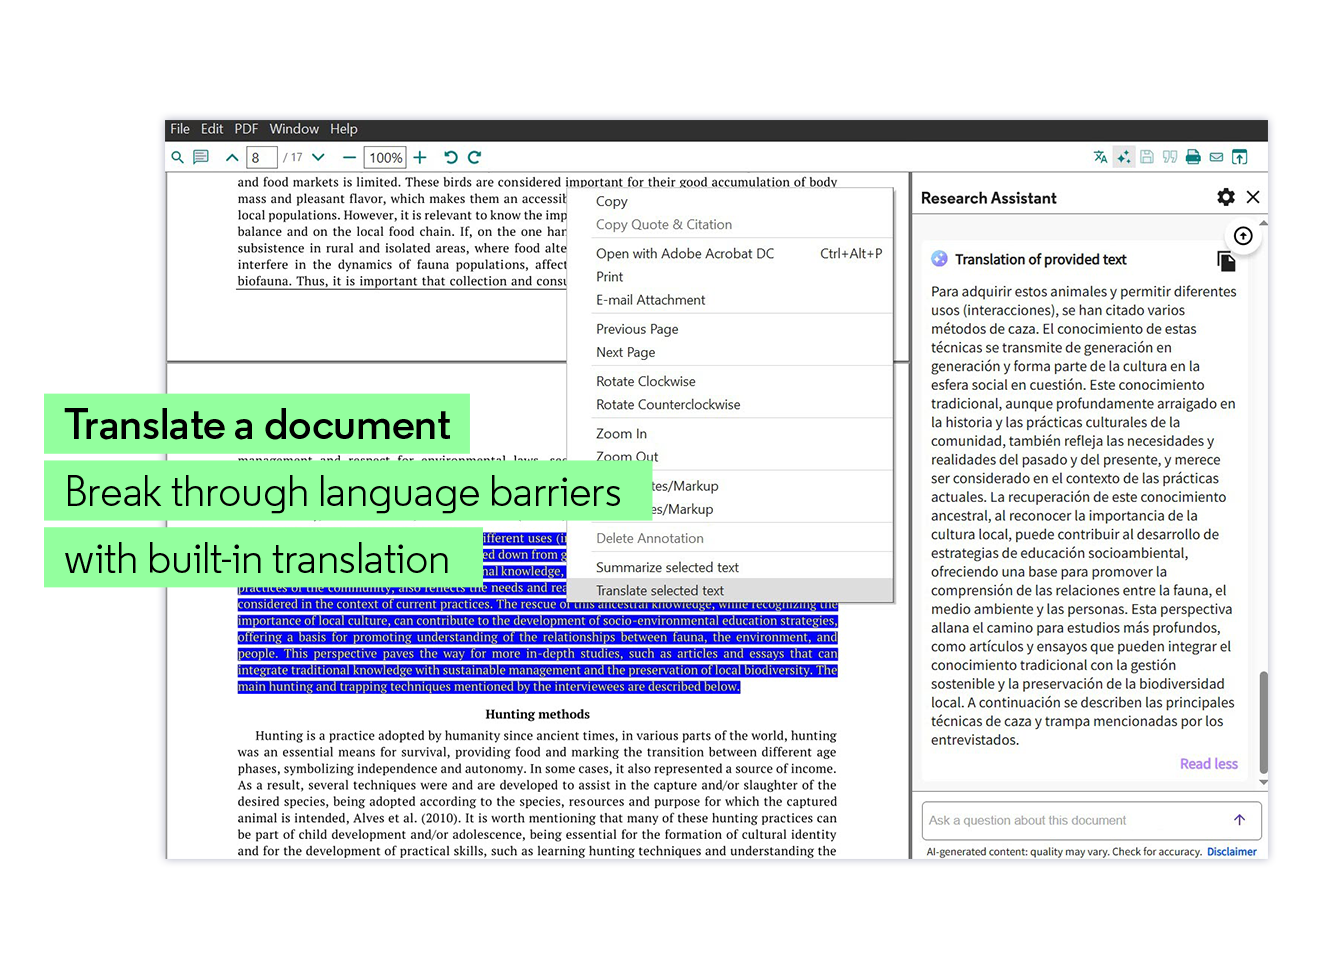Go to next page with the down chevron

click(x=318, y=157)
